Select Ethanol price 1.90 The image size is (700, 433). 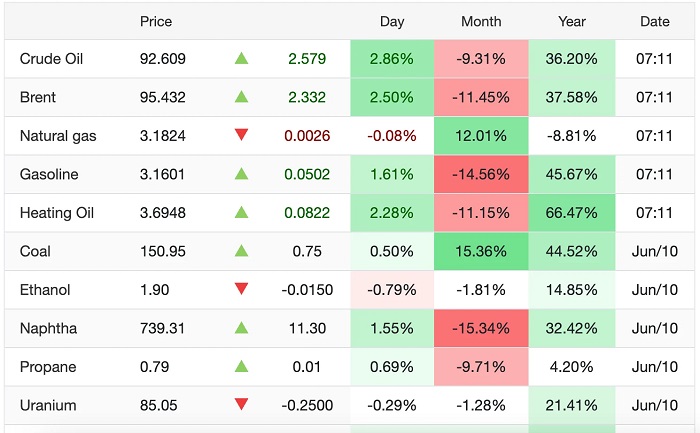154,290
